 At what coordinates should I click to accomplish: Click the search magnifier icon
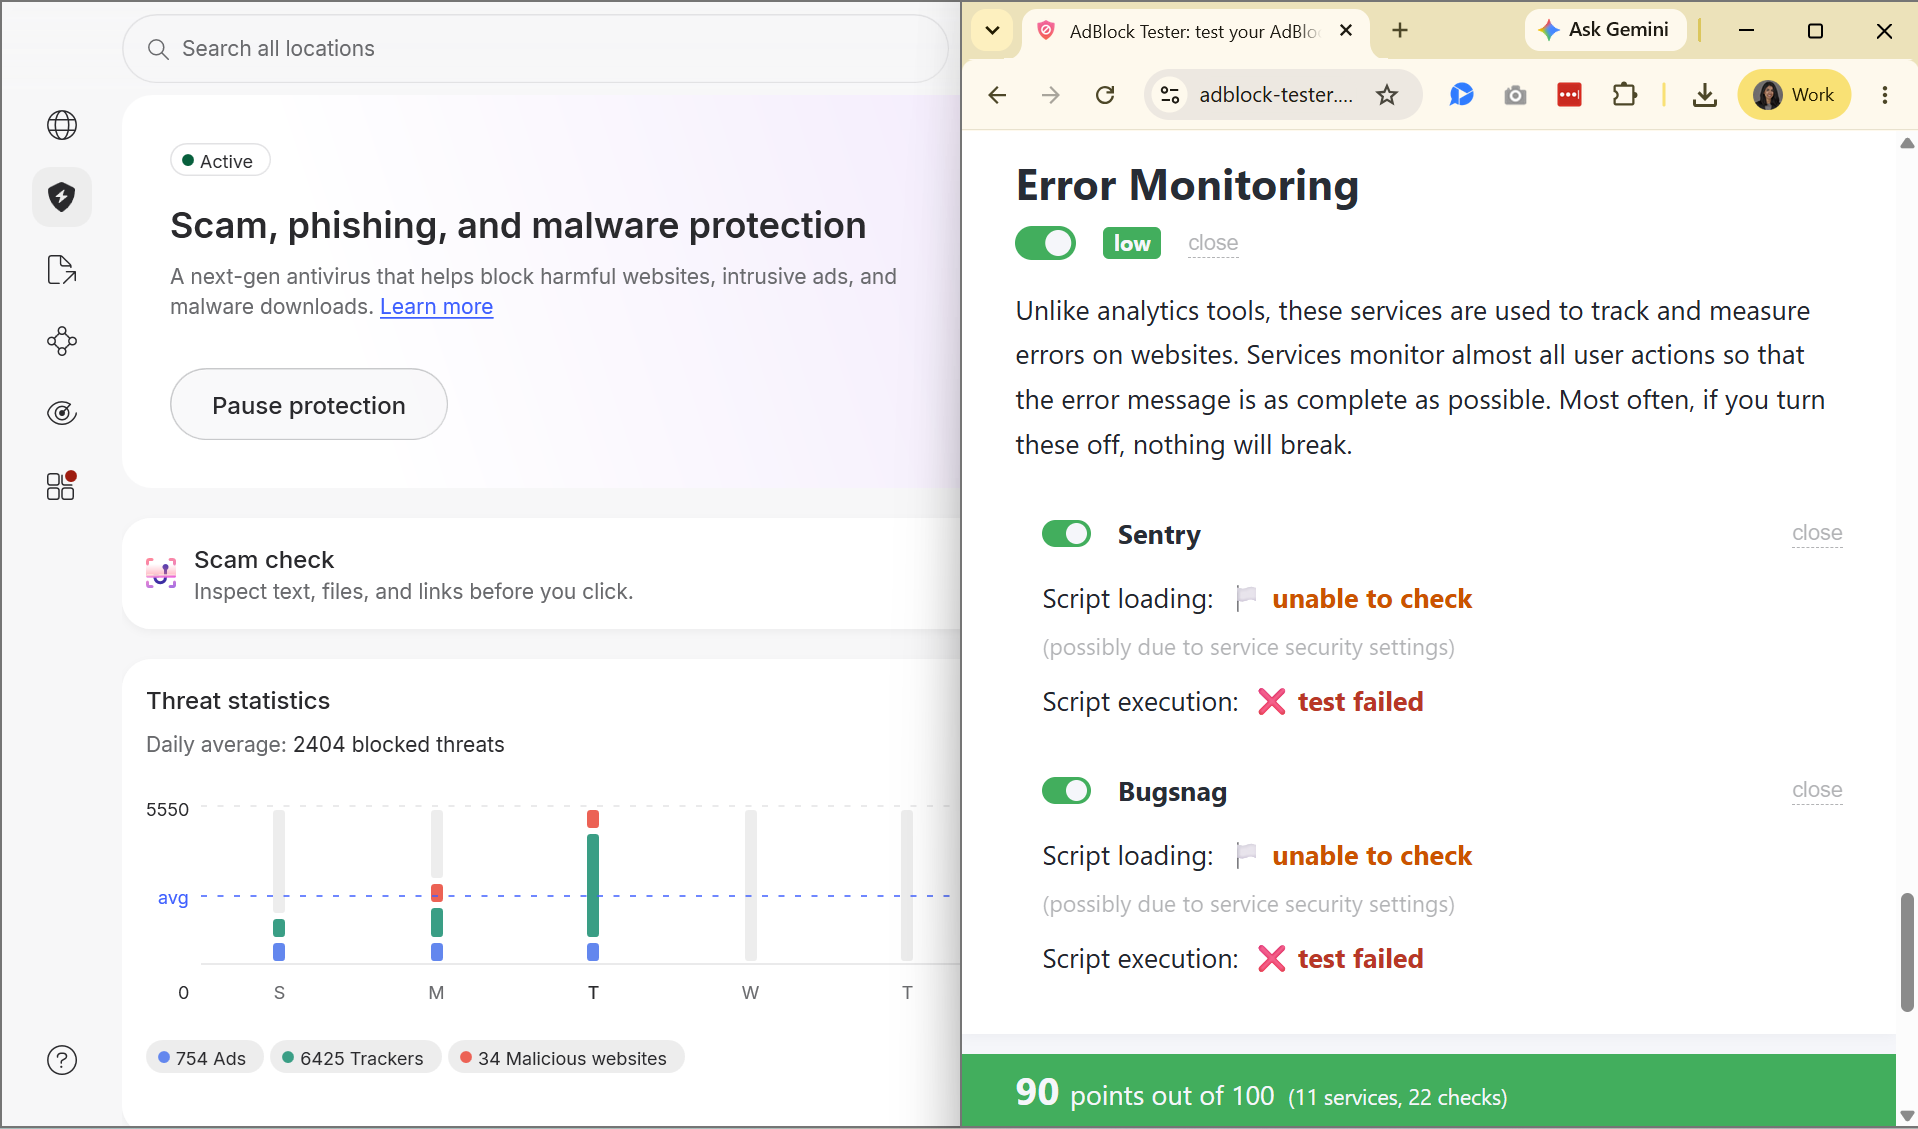click(158, 49)
